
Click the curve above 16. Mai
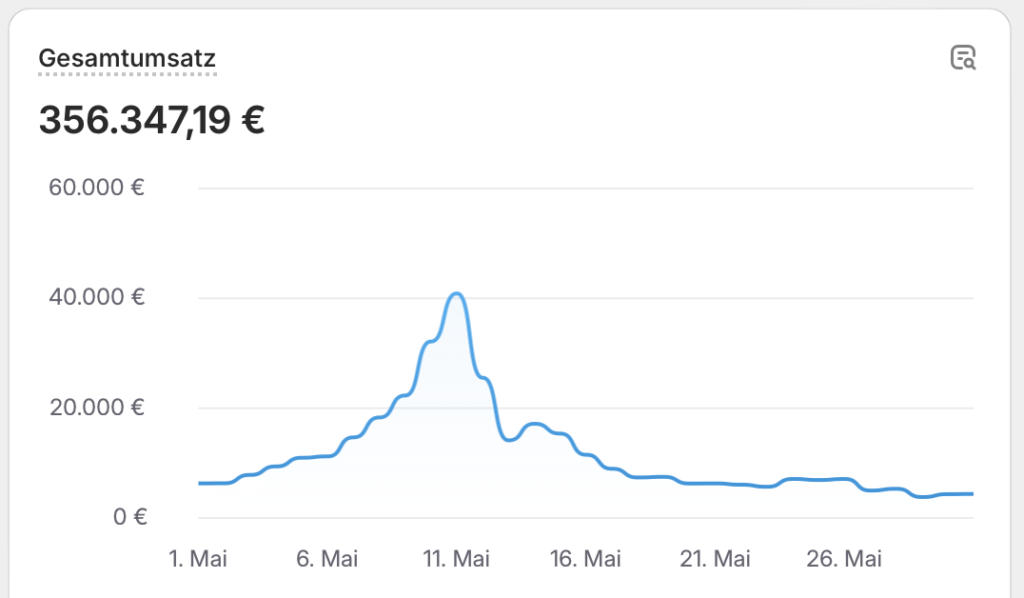(x=586, y=454)
